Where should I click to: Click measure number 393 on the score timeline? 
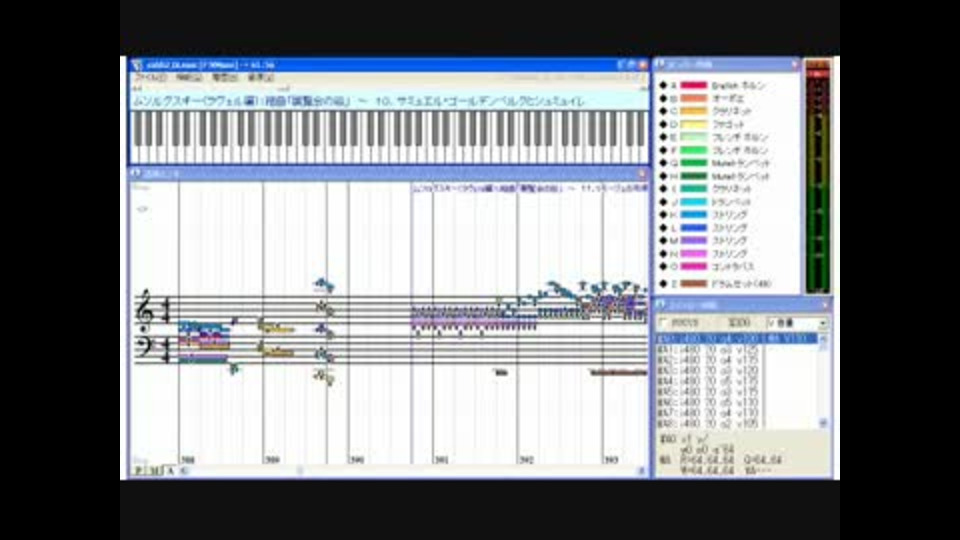(610, 459)
